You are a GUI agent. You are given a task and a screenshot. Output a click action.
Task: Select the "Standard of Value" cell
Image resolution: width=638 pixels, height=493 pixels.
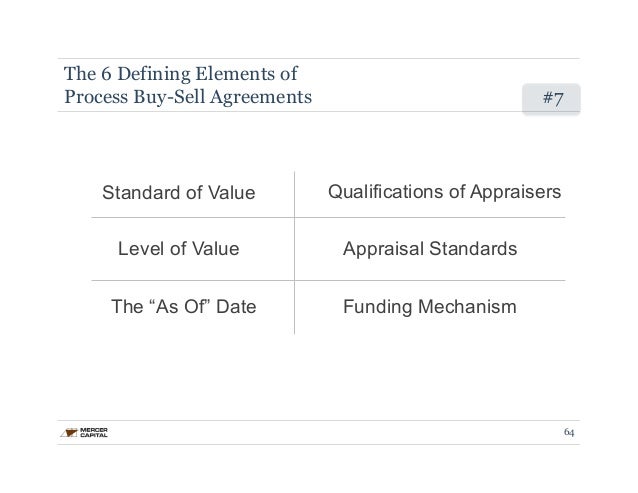point(179,192)
